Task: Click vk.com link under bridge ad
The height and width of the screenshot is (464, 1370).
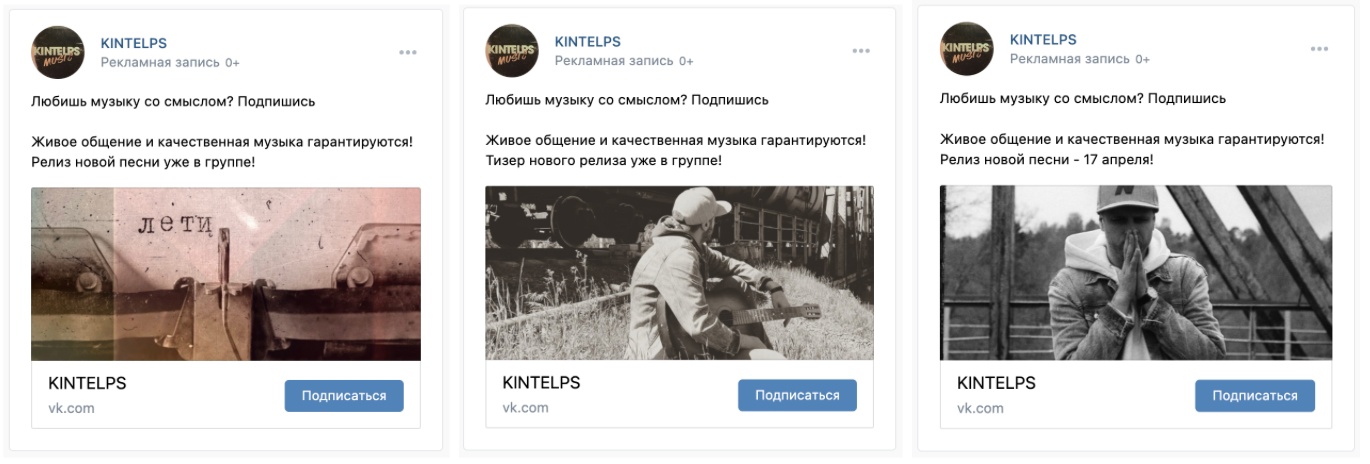Action: (980, 408)
